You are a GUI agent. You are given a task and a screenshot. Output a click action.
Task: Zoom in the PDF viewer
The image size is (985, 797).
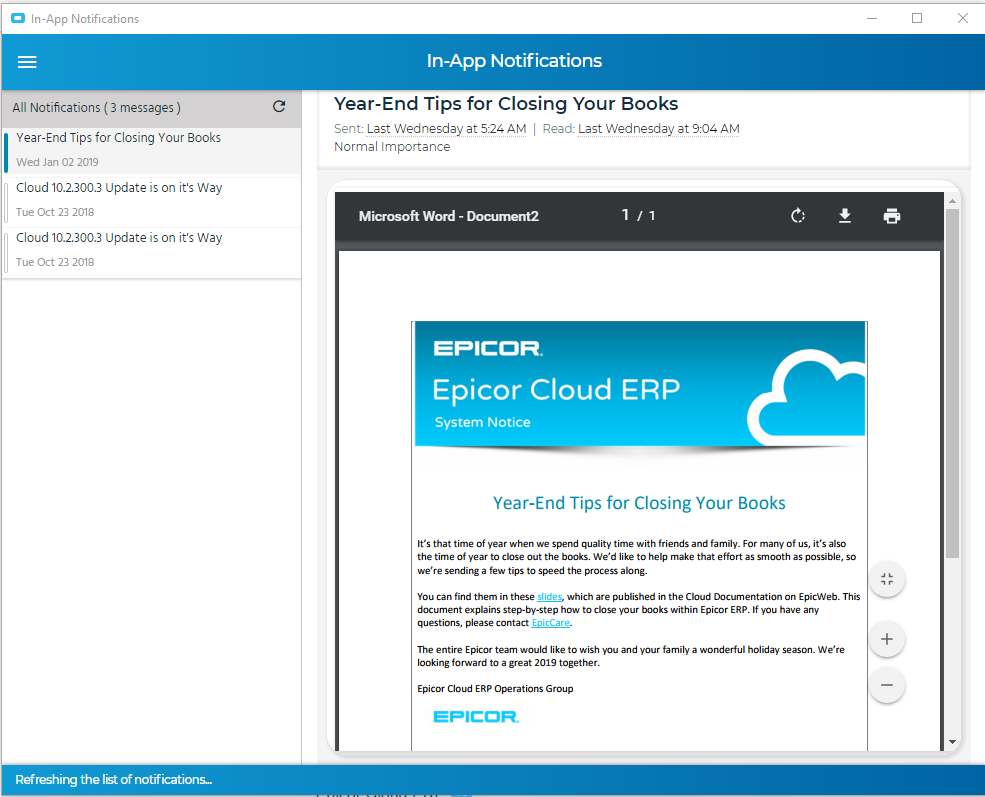pyautogui.click(x=887, y=639)
